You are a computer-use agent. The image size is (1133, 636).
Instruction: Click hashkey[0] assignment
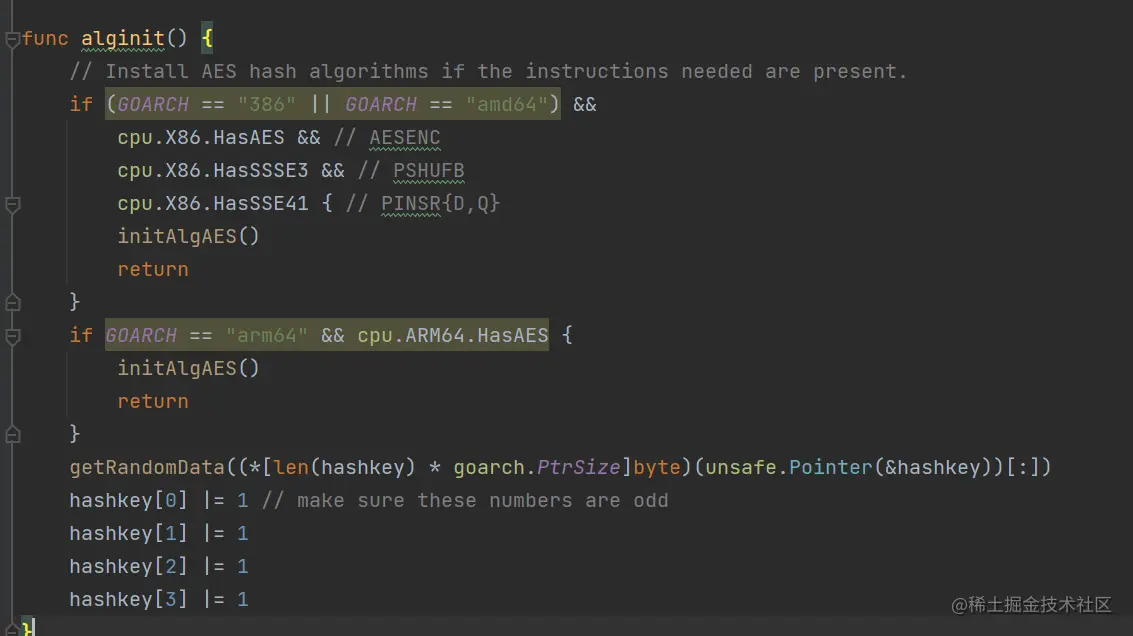tap(159, 500)
